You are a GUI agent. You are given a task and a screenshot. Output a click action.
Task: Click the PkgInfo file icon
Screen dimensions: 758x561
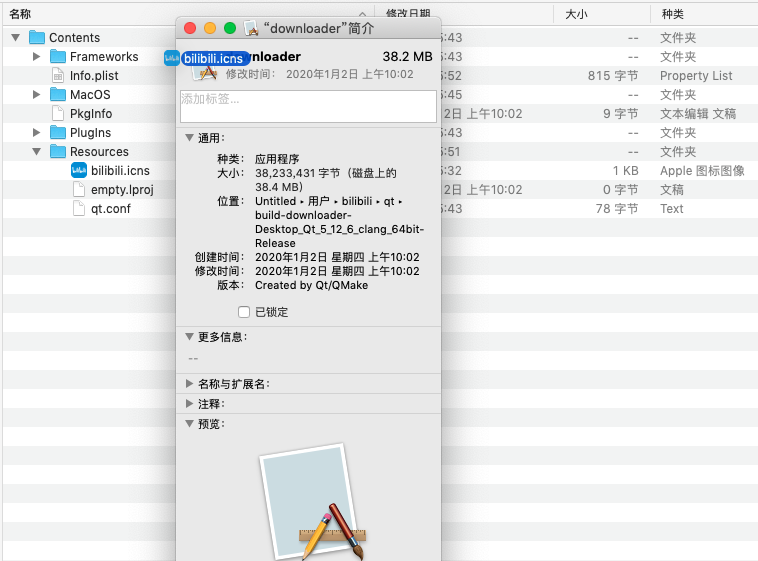58,113
